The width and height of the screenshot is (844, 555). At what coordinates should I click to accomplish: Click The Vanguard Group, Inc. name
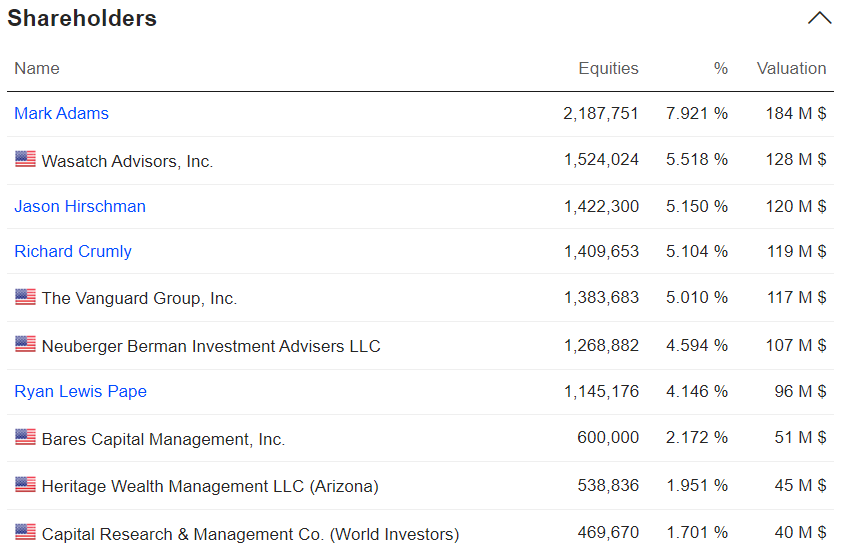[139, 298]
